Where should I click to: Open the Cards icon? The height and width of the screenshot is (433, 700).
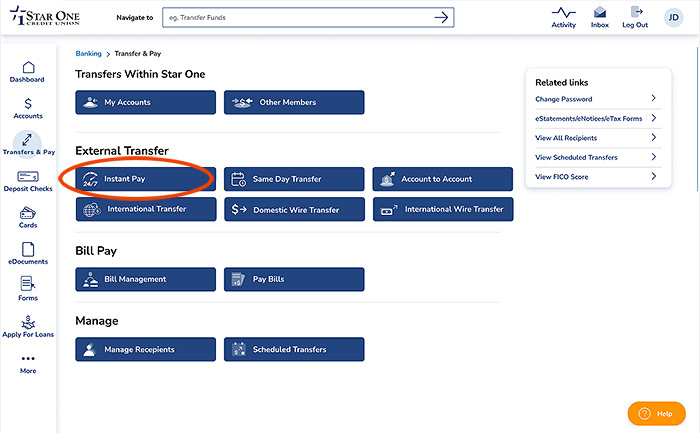click(28, 213)
